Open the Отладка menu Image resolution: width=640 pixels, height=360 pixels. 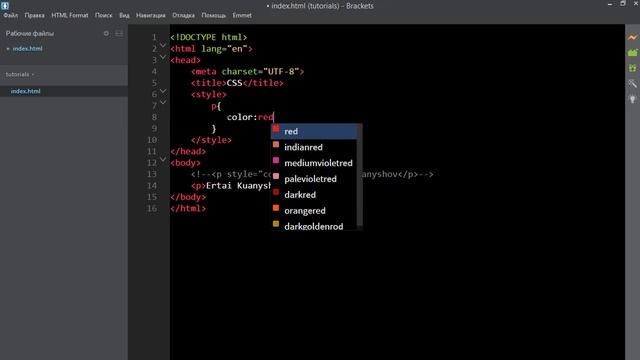pos(183,16)
